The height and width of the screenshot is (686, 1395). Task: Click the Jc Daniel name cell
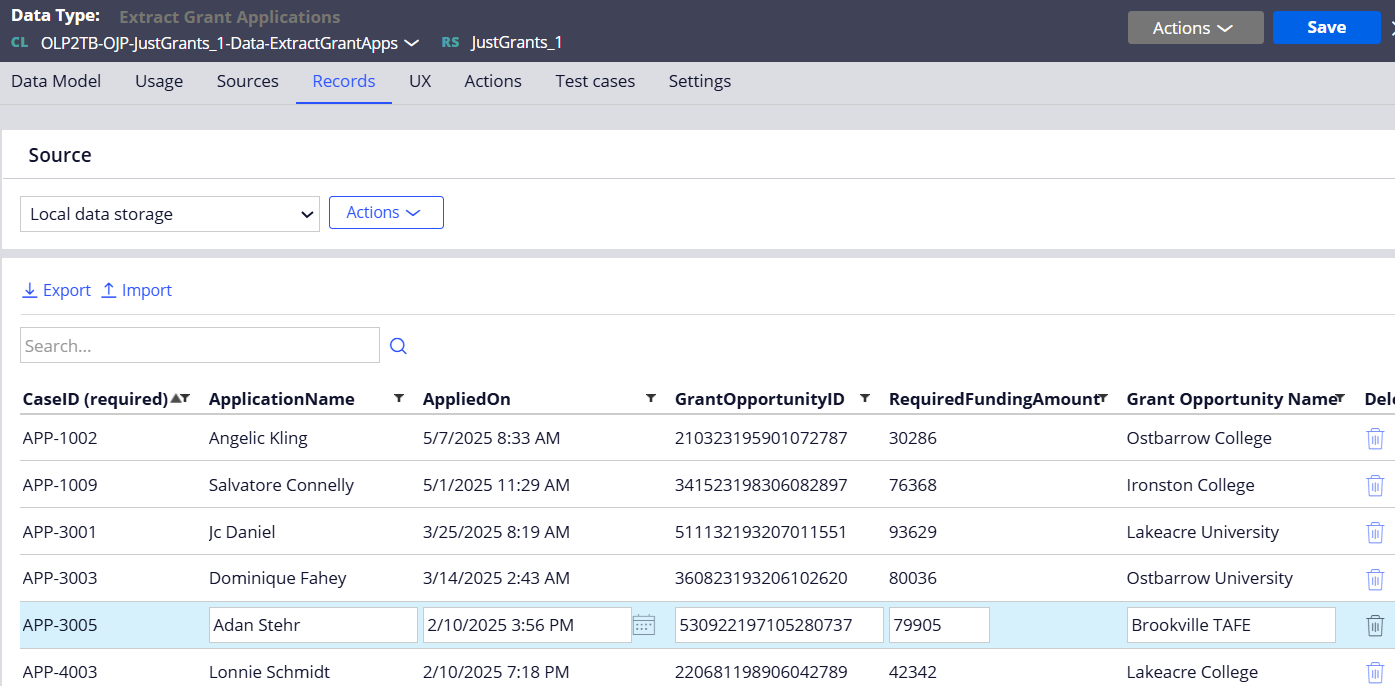[242, 532]
